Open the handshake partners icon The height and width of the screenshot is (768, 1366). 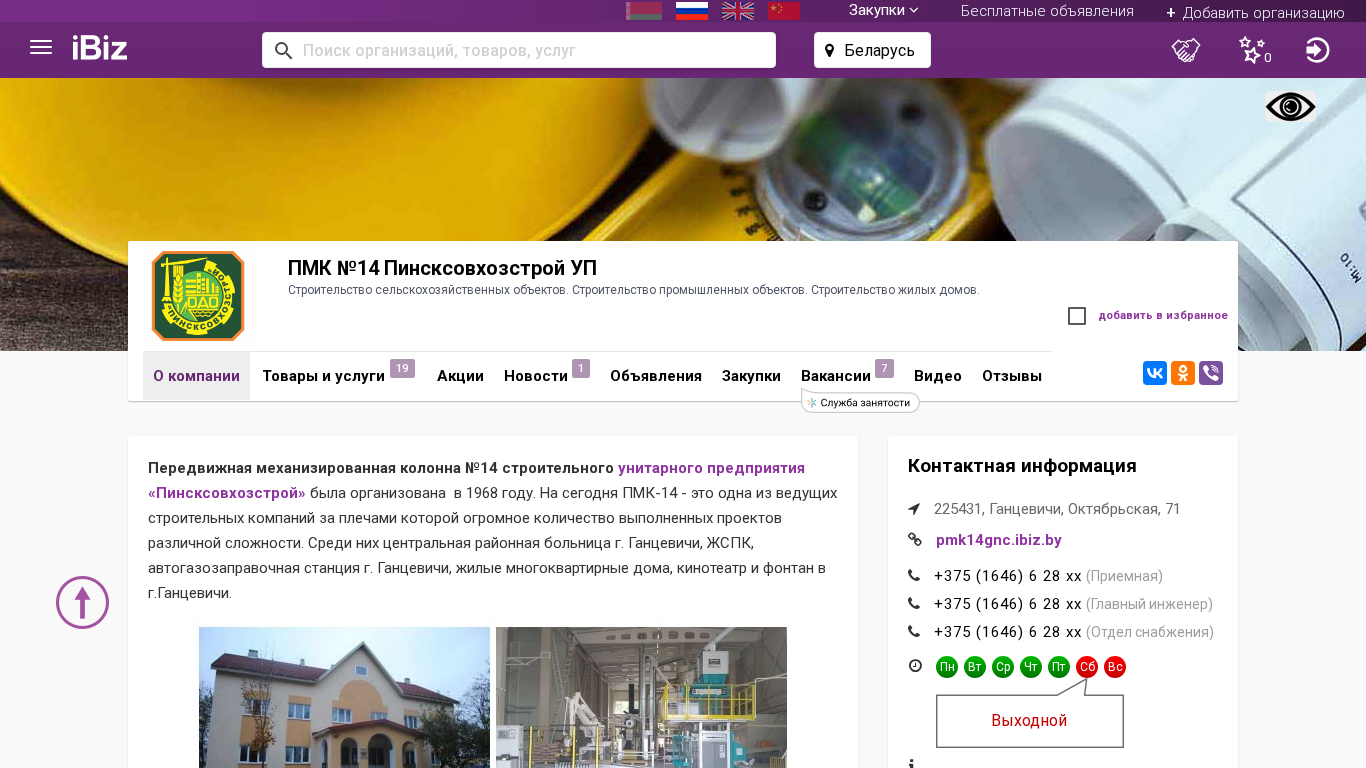click(1186, 50)
